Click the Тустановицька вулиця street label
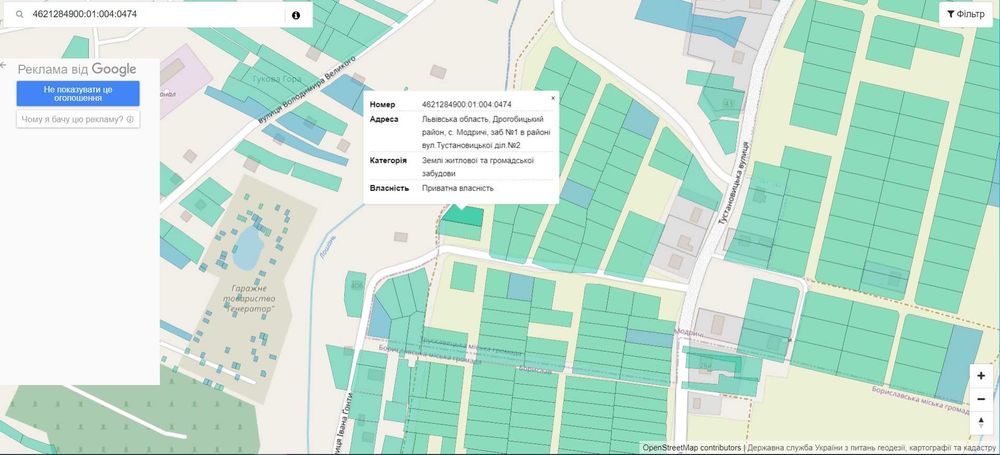The width and height of the screenshot is (1000, 455). [x=734, y=183]
